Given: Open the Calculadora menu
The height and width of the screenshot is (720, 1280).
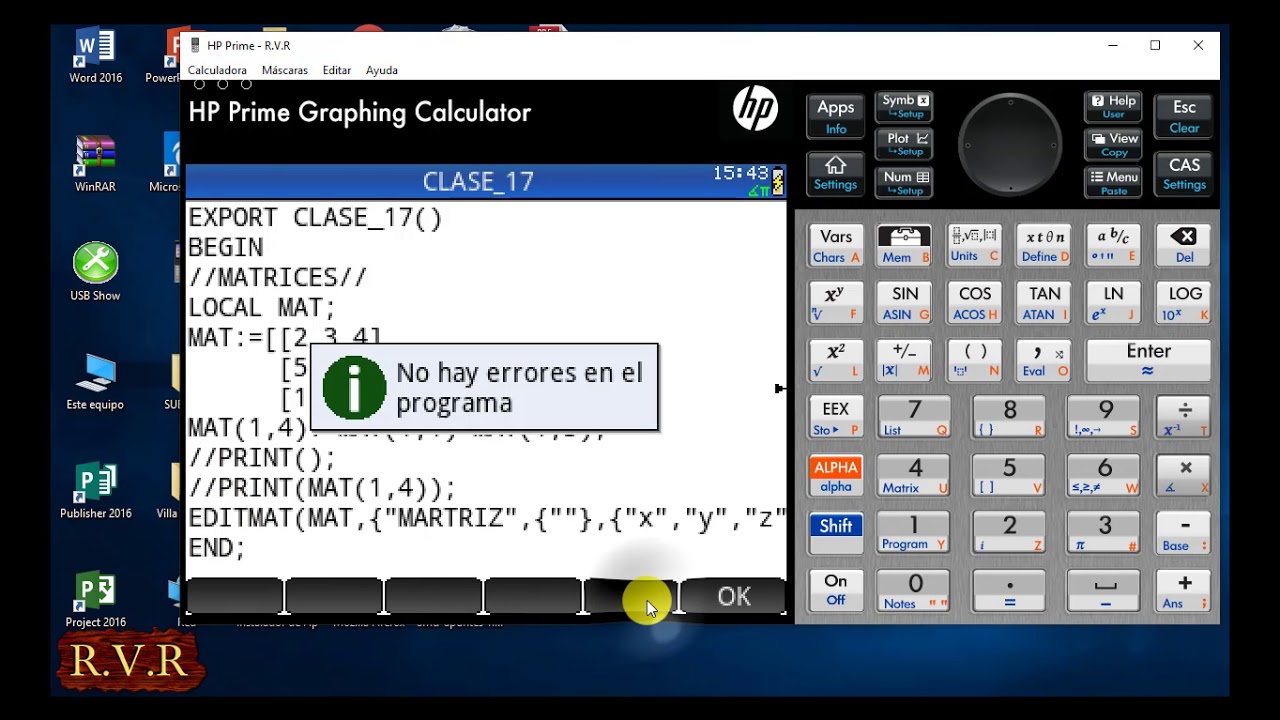Looking at the screenshot, I should point(217,70).
